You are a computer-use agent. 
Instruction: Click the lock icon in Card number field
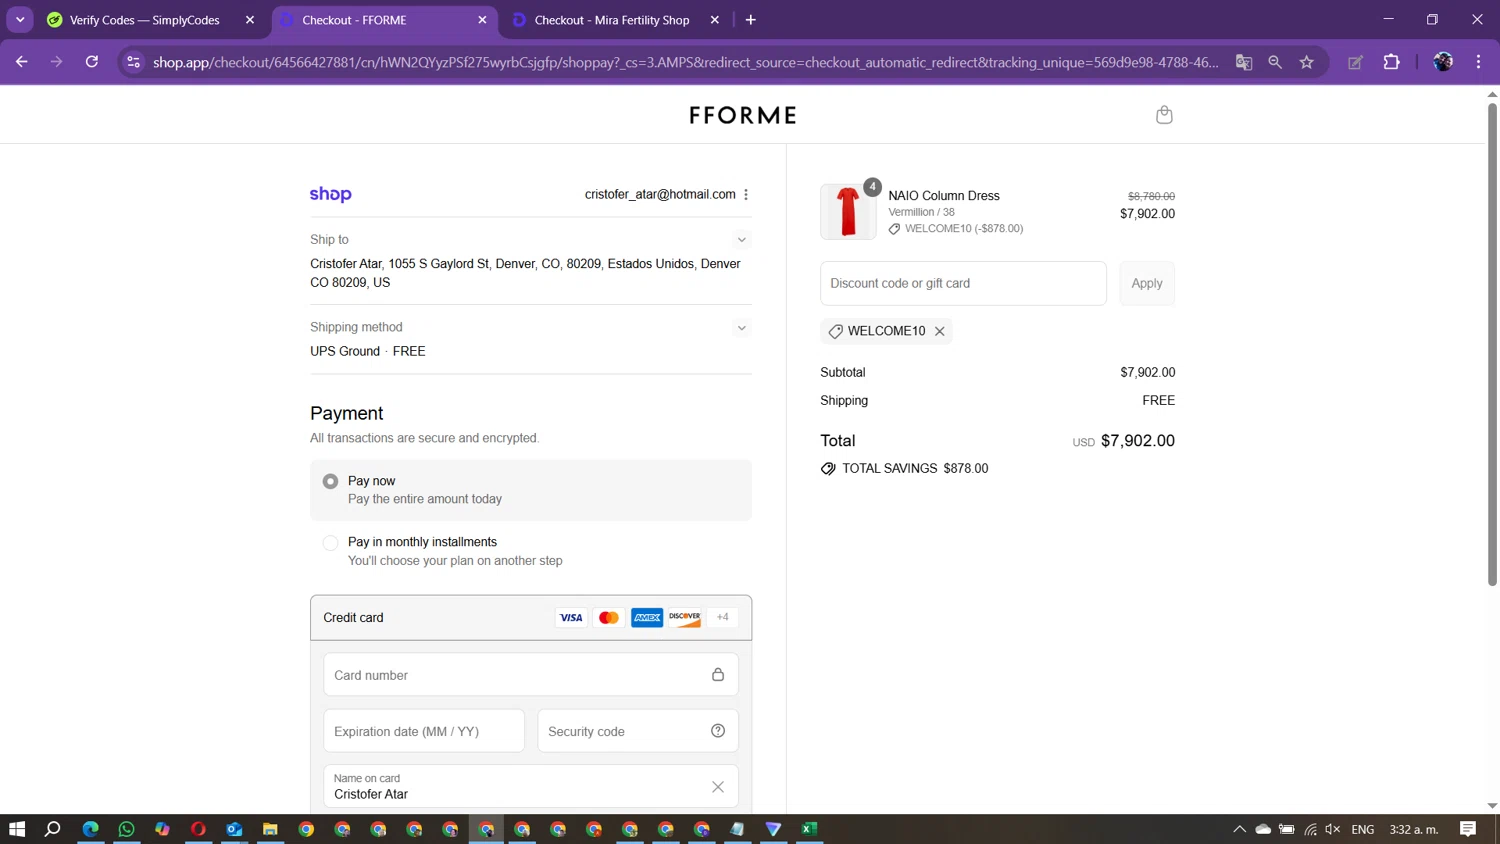718,675
